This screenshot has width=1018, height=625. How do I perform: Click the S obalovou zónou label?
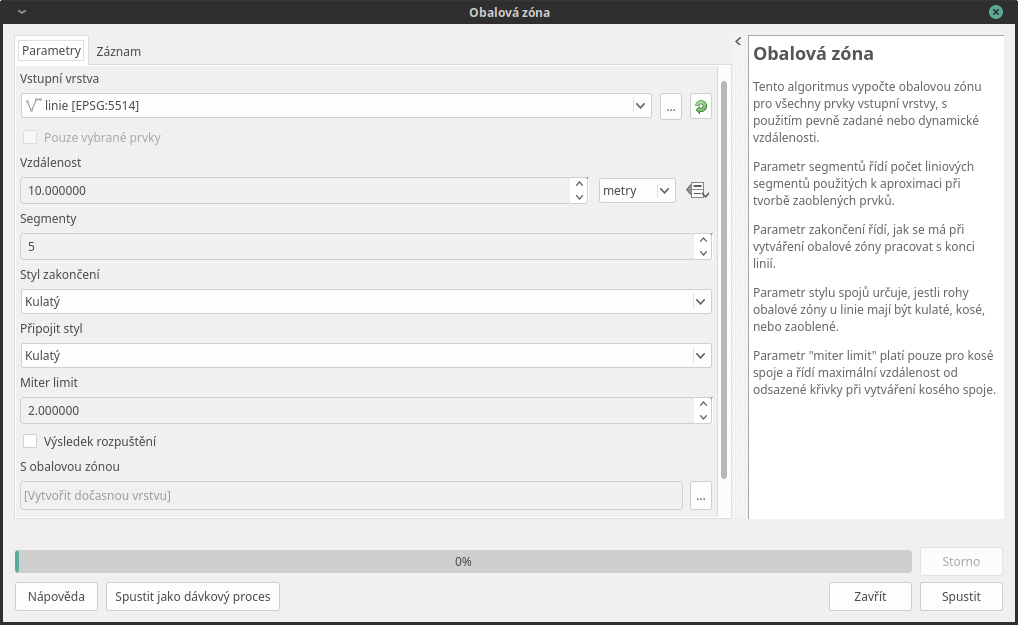(70, 467)
